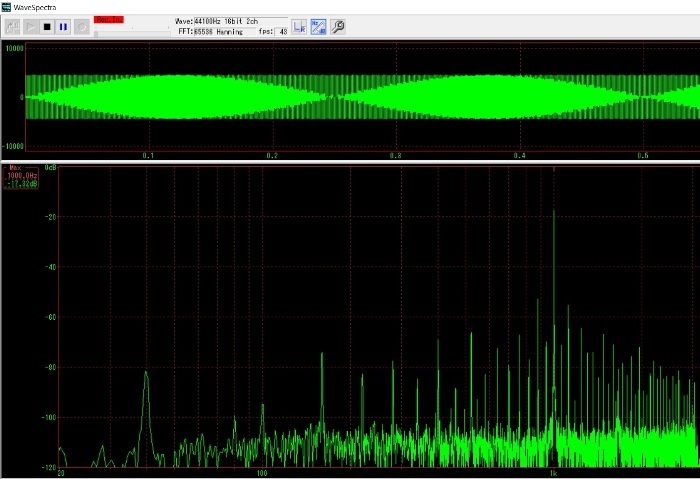
Task: Click the 0.4 time label on waveform
Action: pyautogui.click(x=519, y=156)
